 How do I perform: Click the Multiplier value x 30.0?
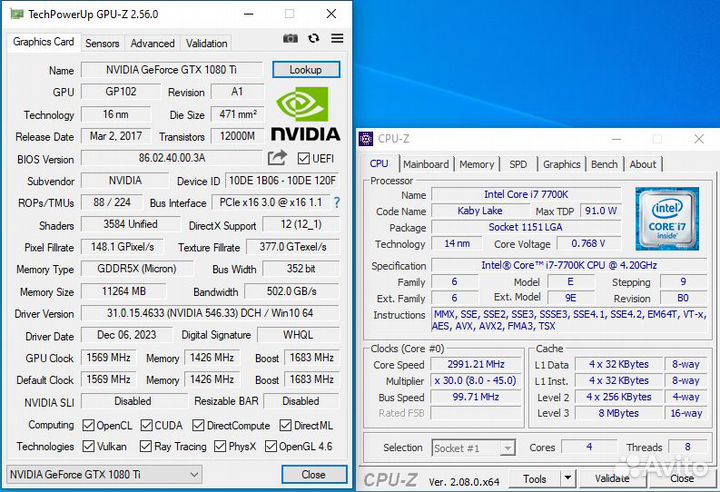click(x=476, y=380)
